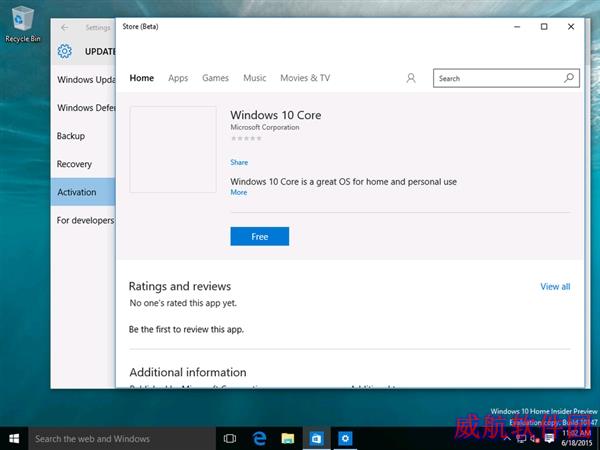Click the blue Free button
The width and height of the screenshot is (600, 450).
[259, 236]
